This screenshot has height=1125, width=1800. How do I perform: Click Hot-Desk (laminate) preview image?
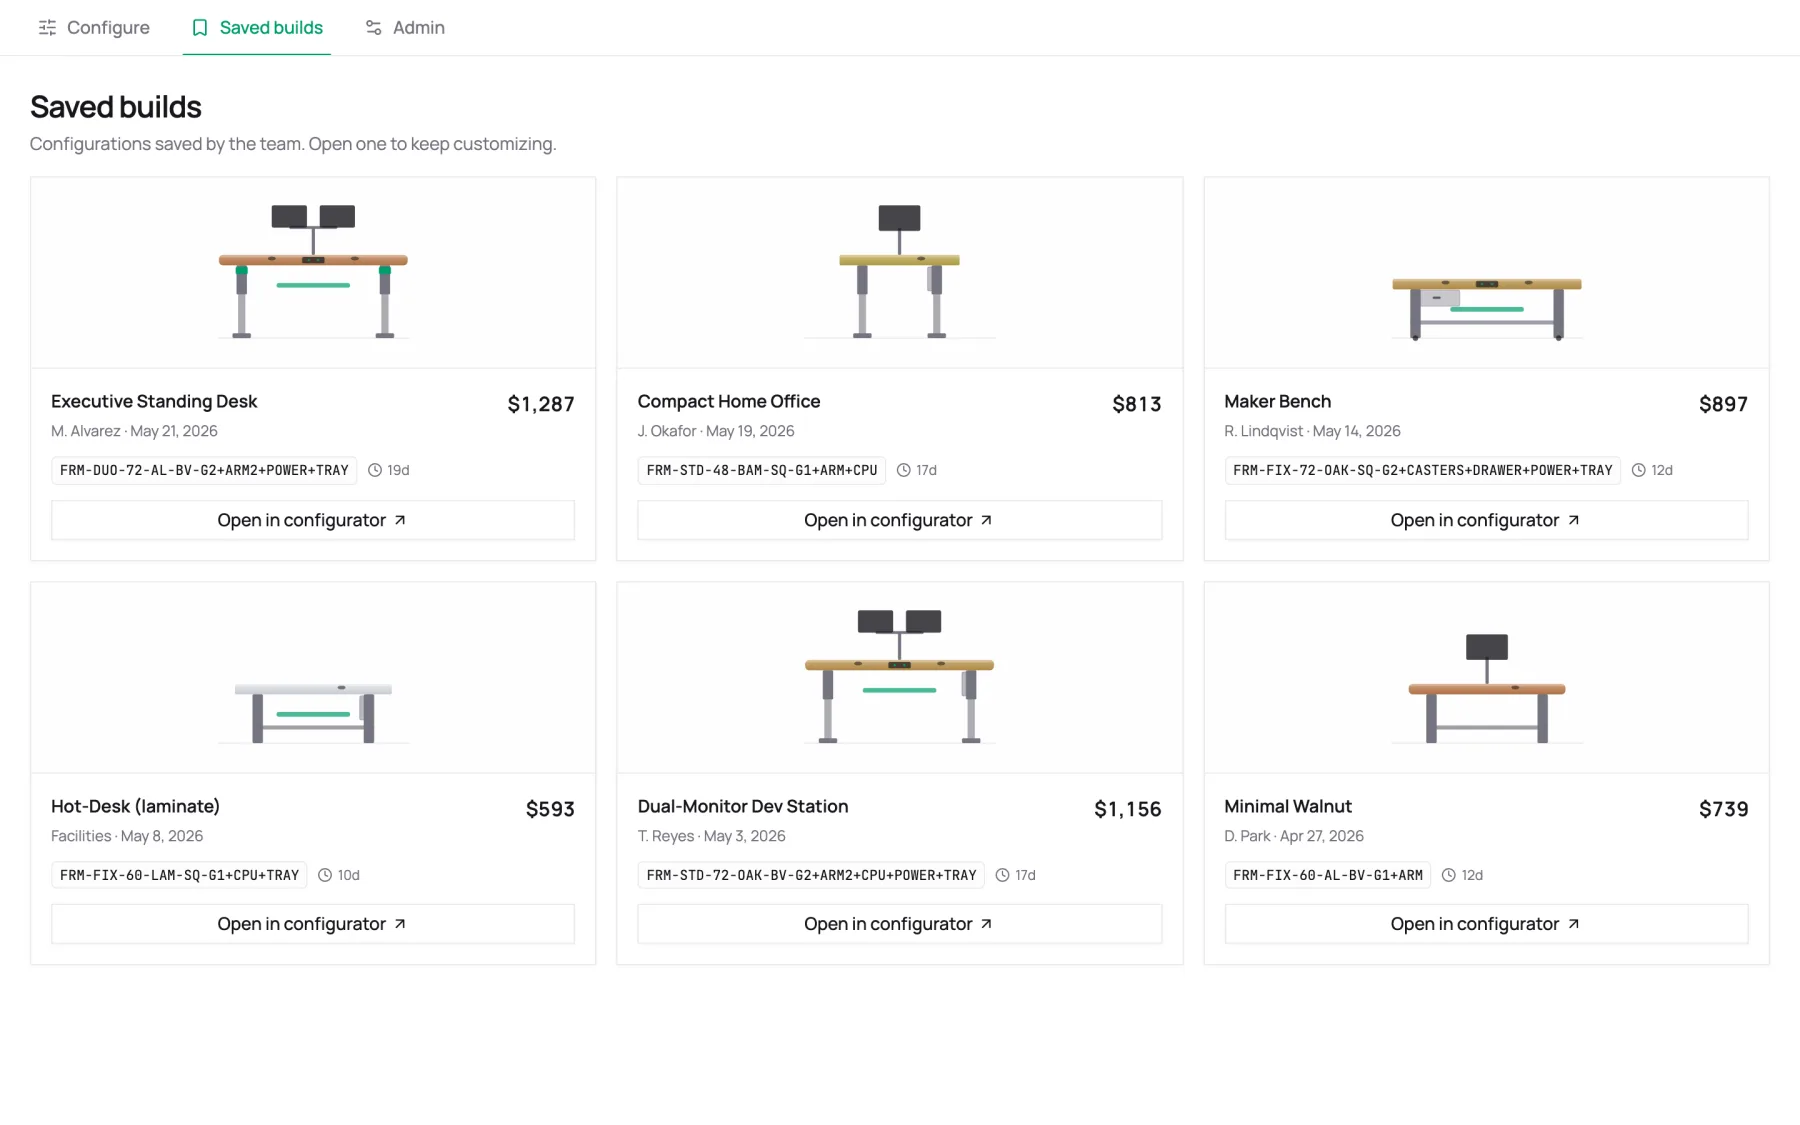(x=313, y=678)
